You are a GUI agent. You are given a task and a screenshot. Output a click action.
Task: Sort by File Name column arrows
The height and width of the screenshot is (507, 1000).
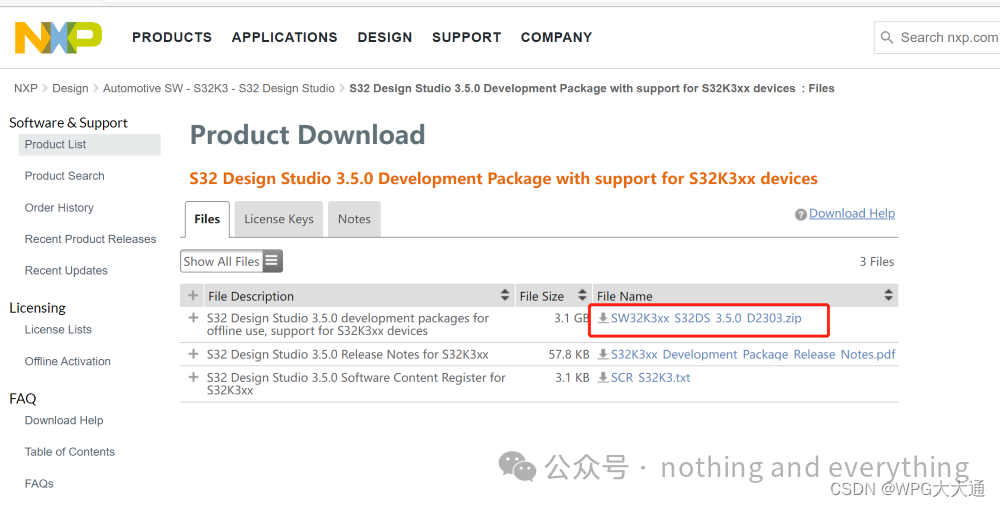pos(888,295)
